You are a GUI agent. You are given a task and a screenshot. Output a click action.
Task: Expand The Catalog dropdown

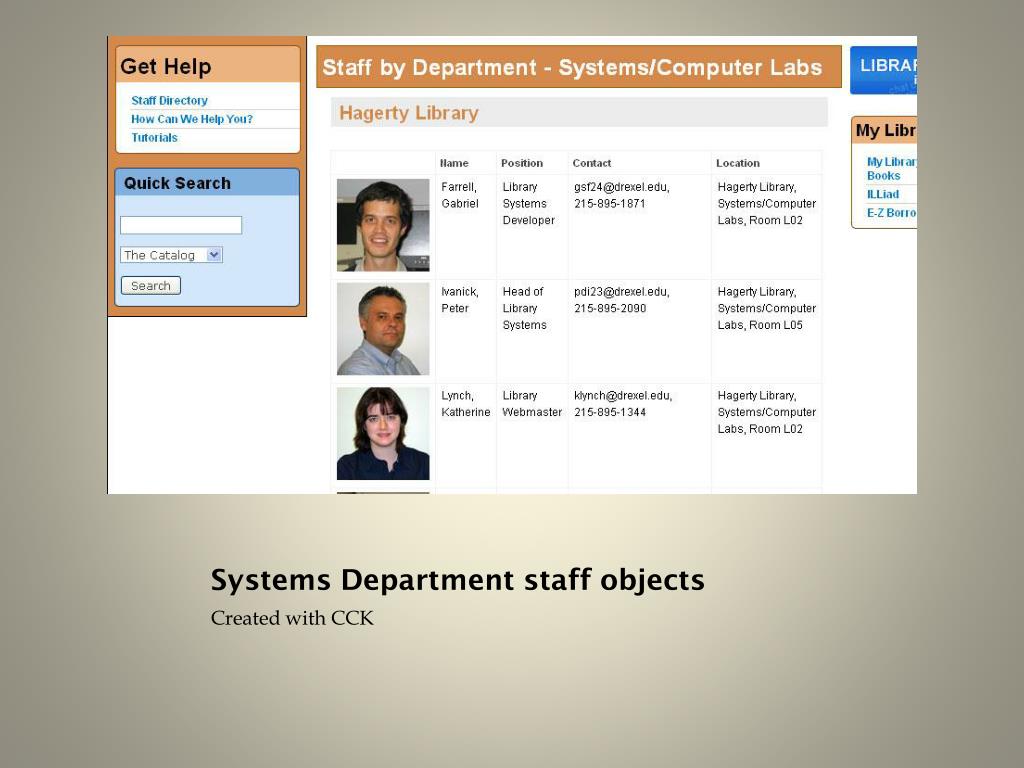pos(171,255)
